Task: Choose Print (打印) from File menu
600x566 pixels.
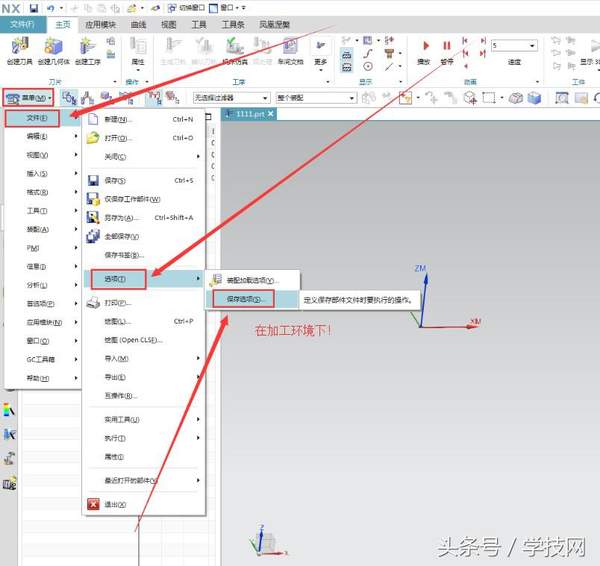Action: pyautogui.click(x=143, y=303)
